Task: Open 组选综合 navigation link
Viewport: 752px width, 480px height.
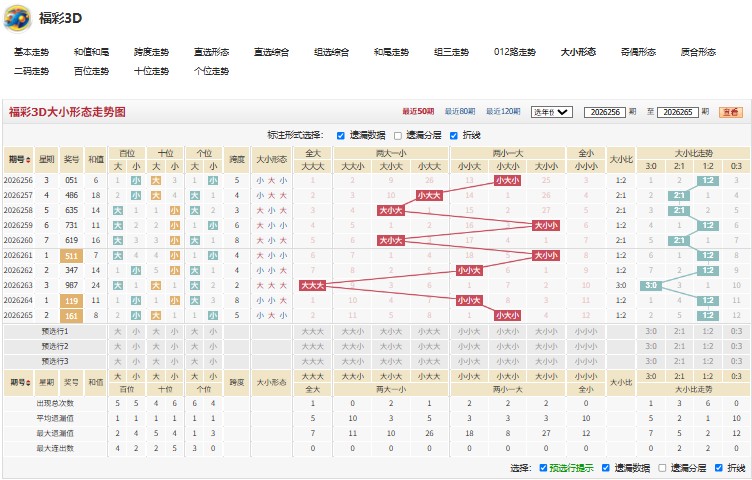Action: pos(331,52)
